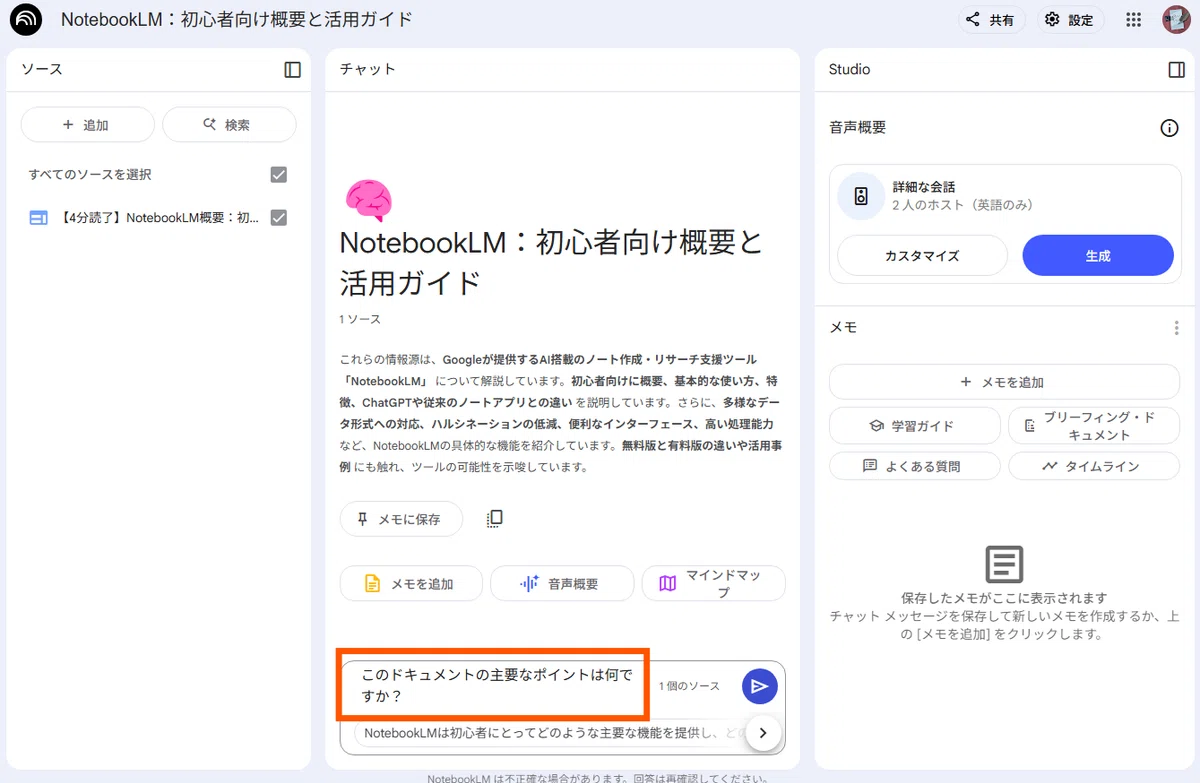Image resolution: width=1200 pixels, height=783 pixels.
Task: Toggle すべてのソースを選択 checkbox
Action: click(x=279, y=175)
